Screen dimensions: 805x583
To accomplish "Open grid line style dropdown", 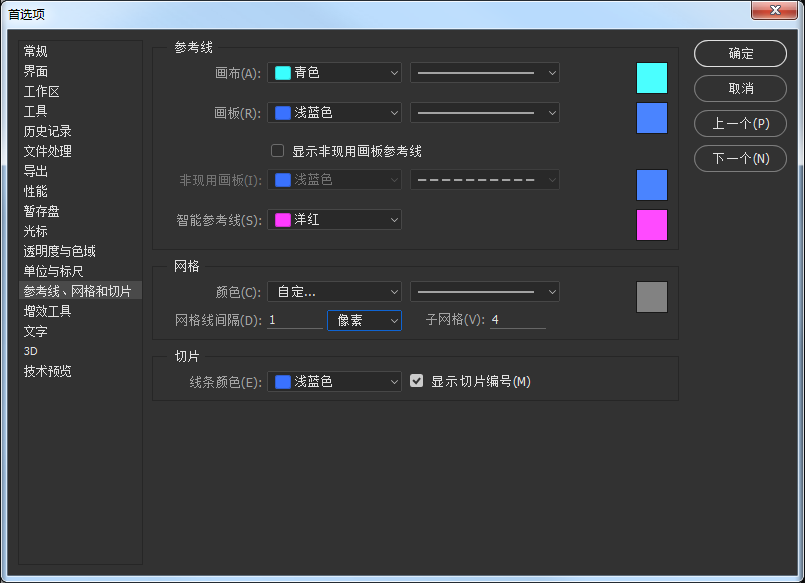I will 485,292.
